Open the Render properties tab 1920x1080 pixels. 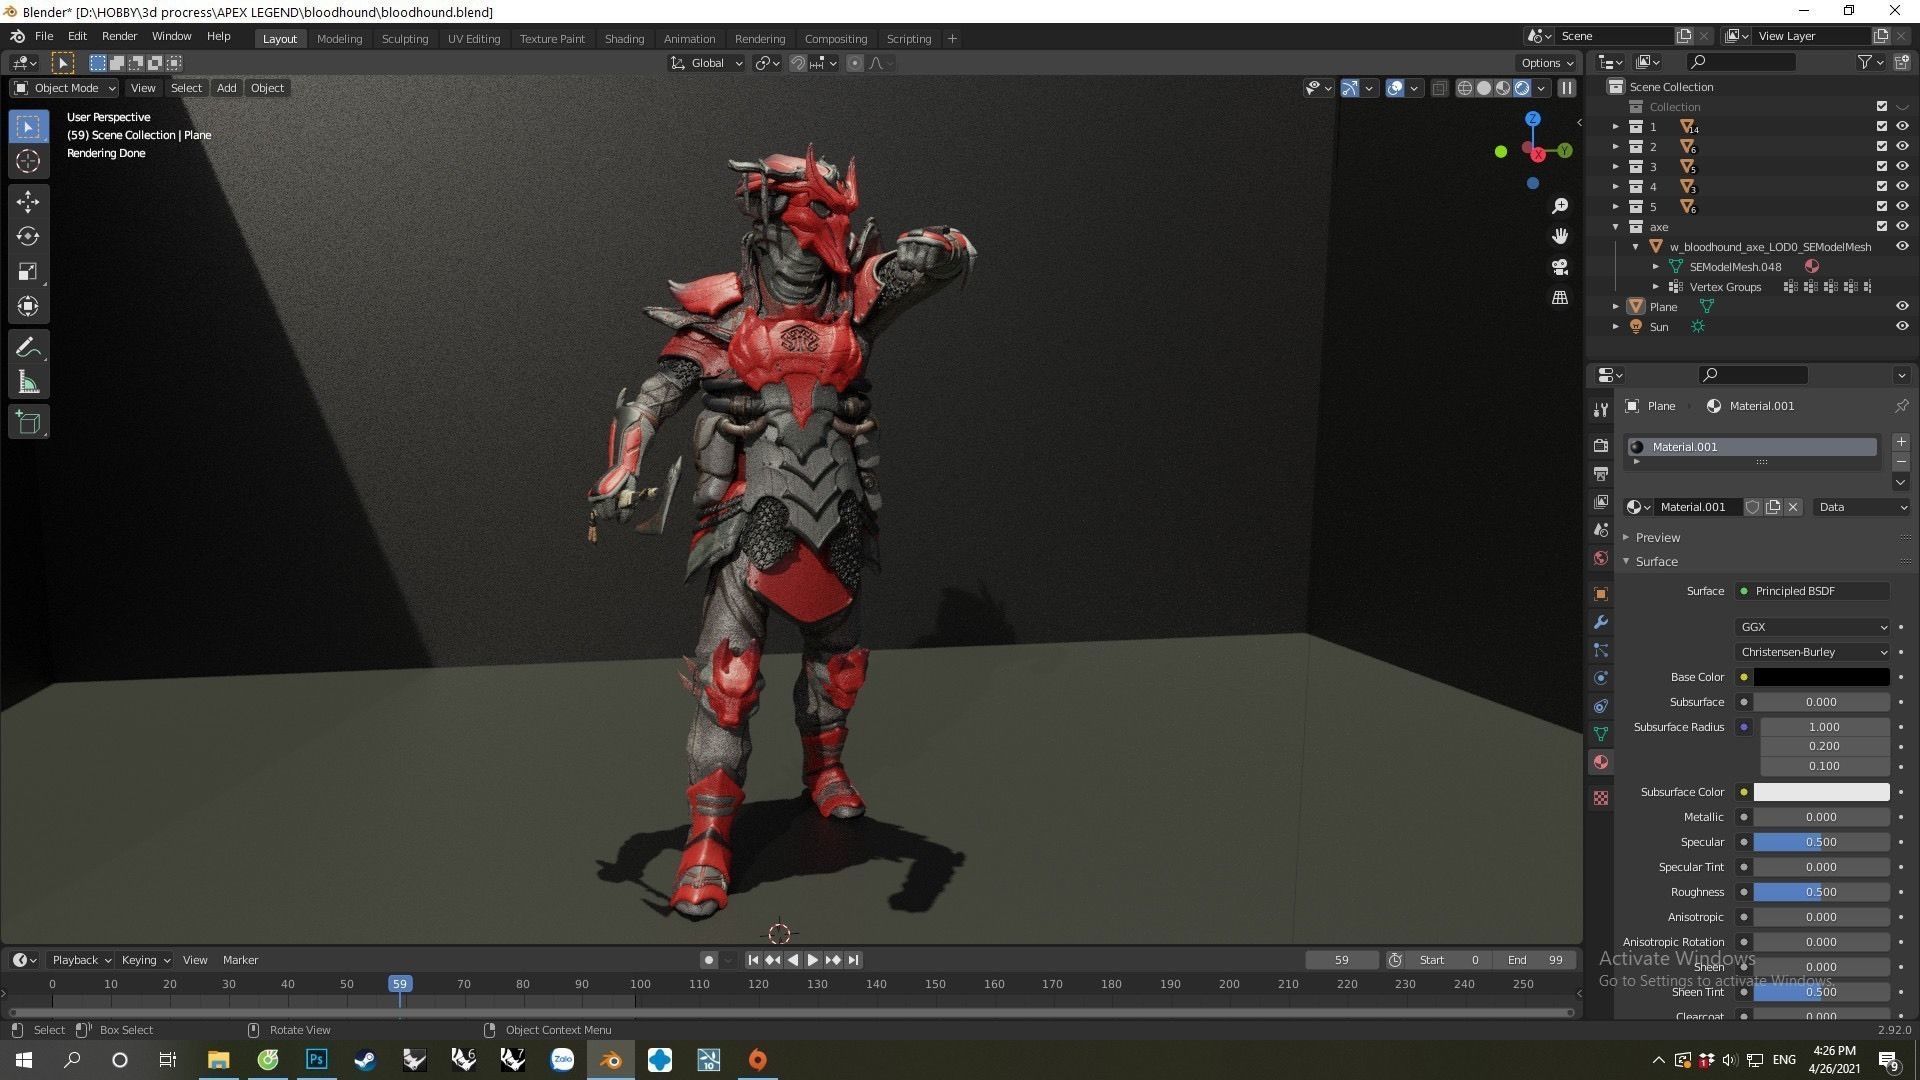click(x=1601, y=446)
